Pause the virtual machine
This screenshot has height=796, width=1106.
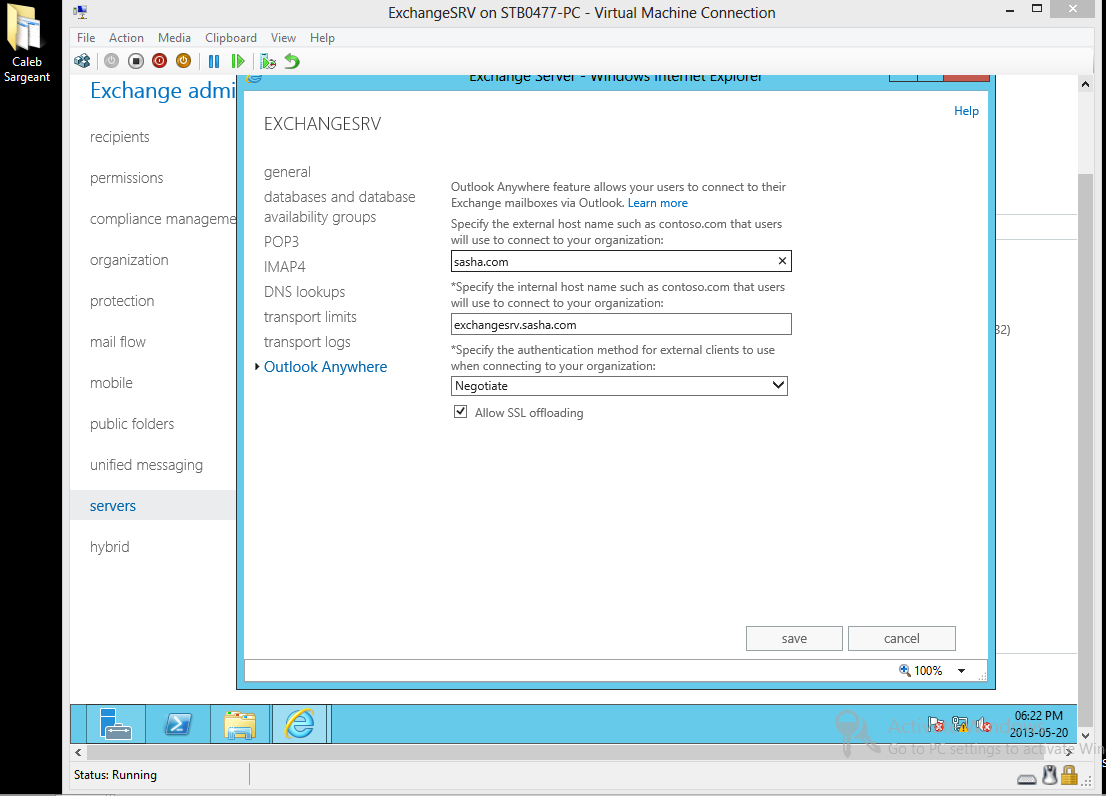point(214,61)
